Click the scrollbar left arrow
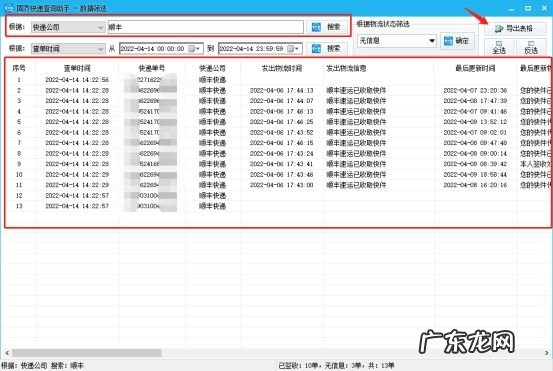This screenshot has width=553, height=371. tap(7, 353)
